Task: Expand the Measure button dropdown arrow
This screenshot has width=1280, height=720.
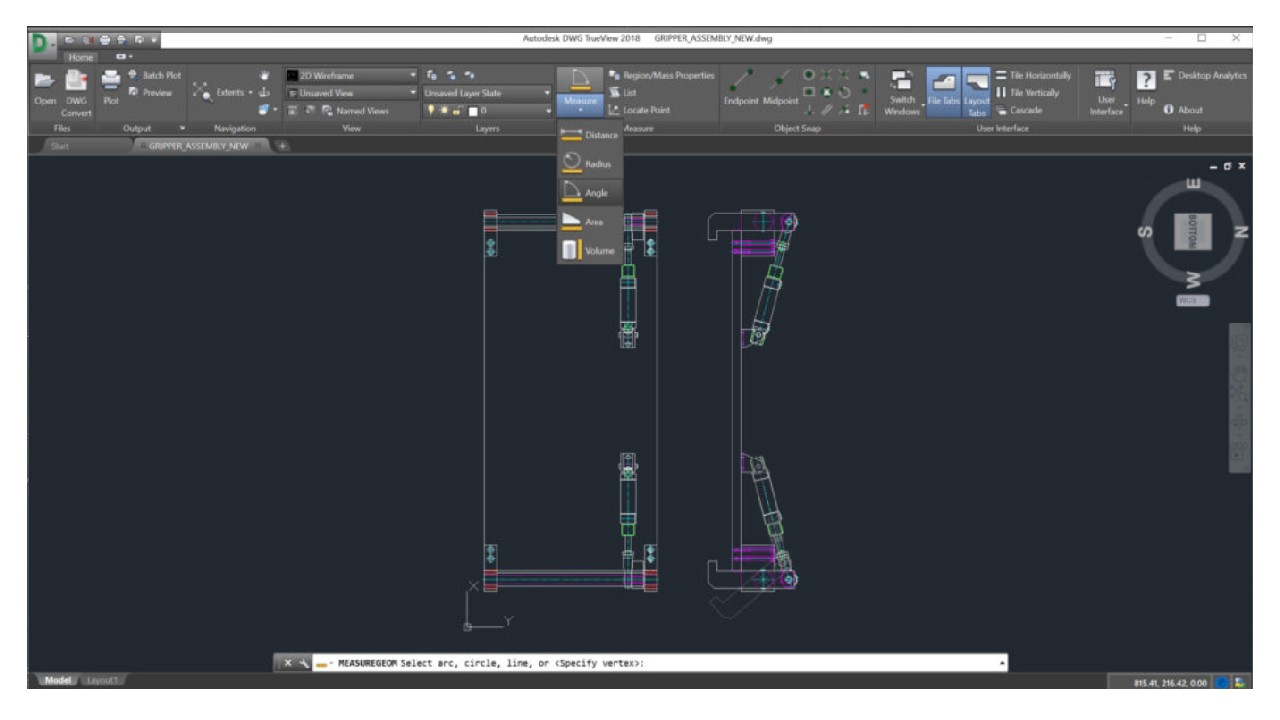Action: pyautogui.click(x=581, y=111)
